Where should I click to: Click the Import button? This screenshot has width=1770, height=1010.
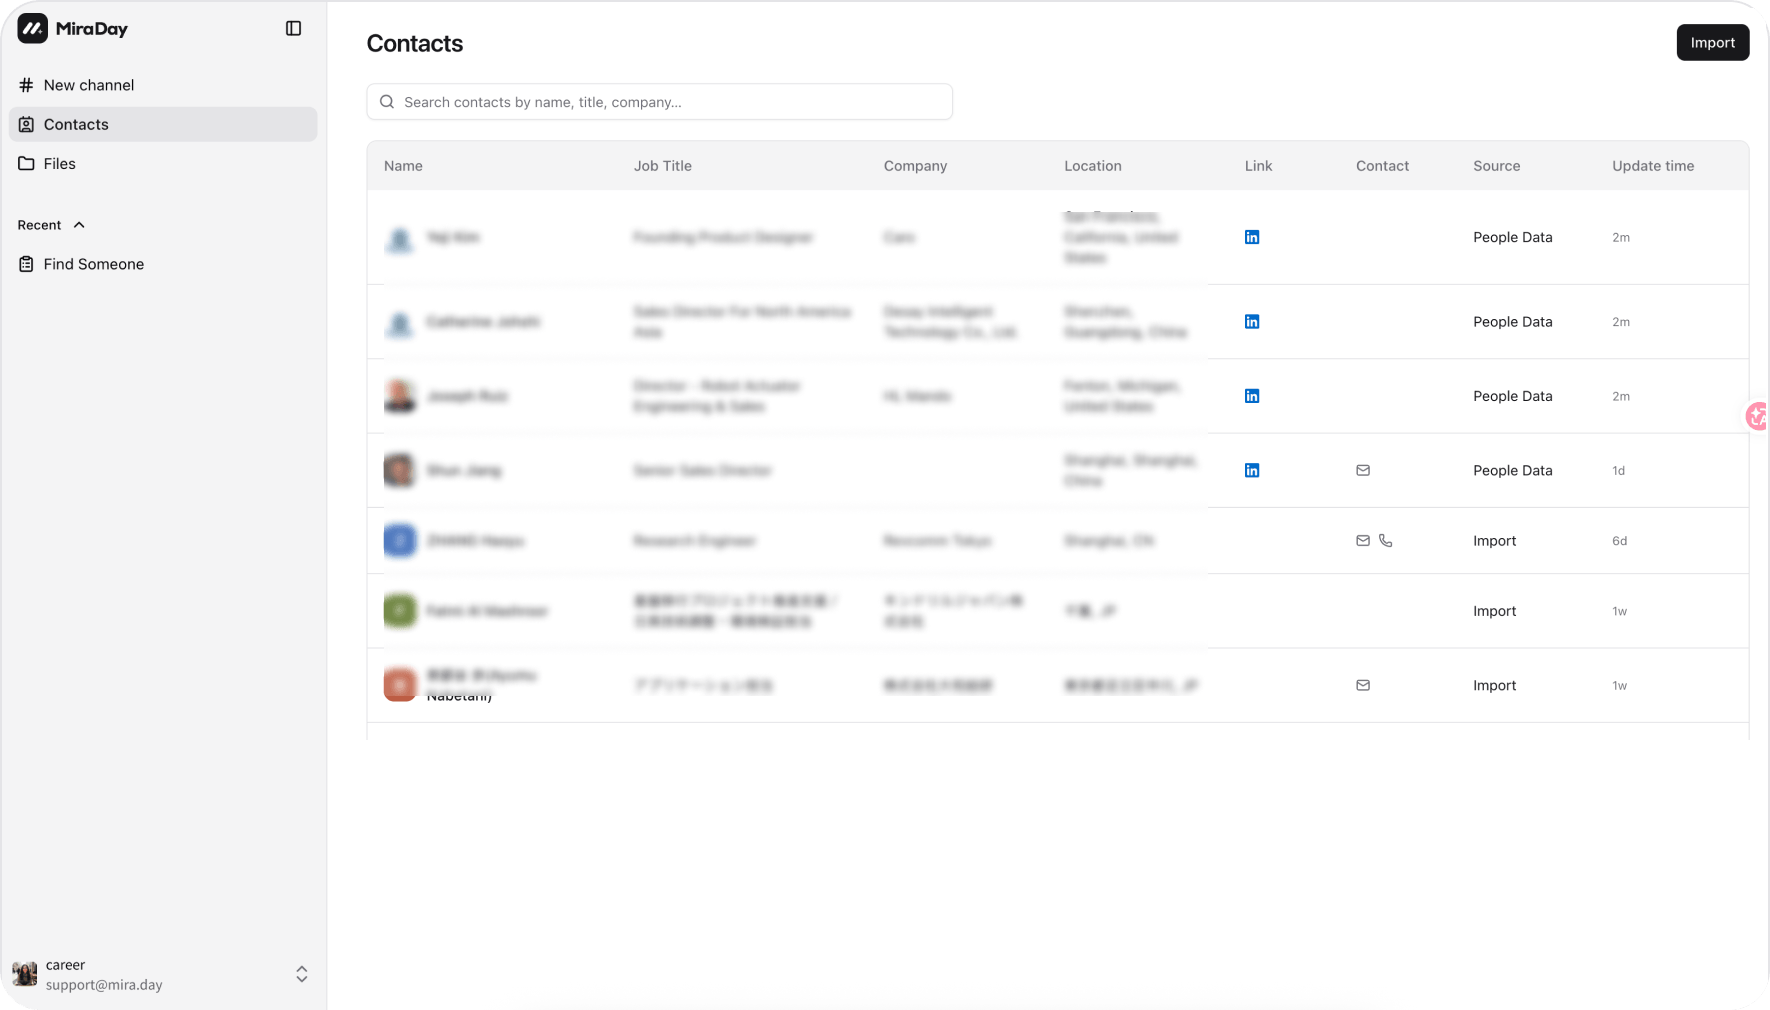pyautogui.click(x=1712, y=42)
